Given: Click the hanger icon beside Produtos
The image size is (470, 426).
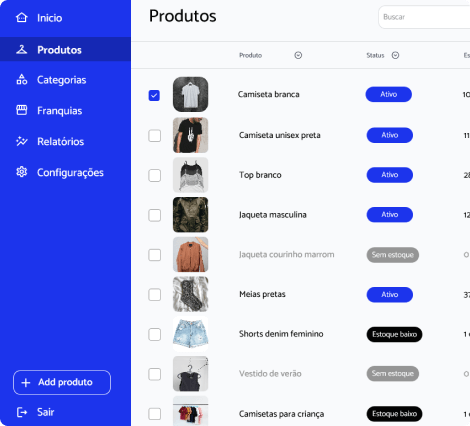Looking at the screenshot, I should [x=22, y=50].
